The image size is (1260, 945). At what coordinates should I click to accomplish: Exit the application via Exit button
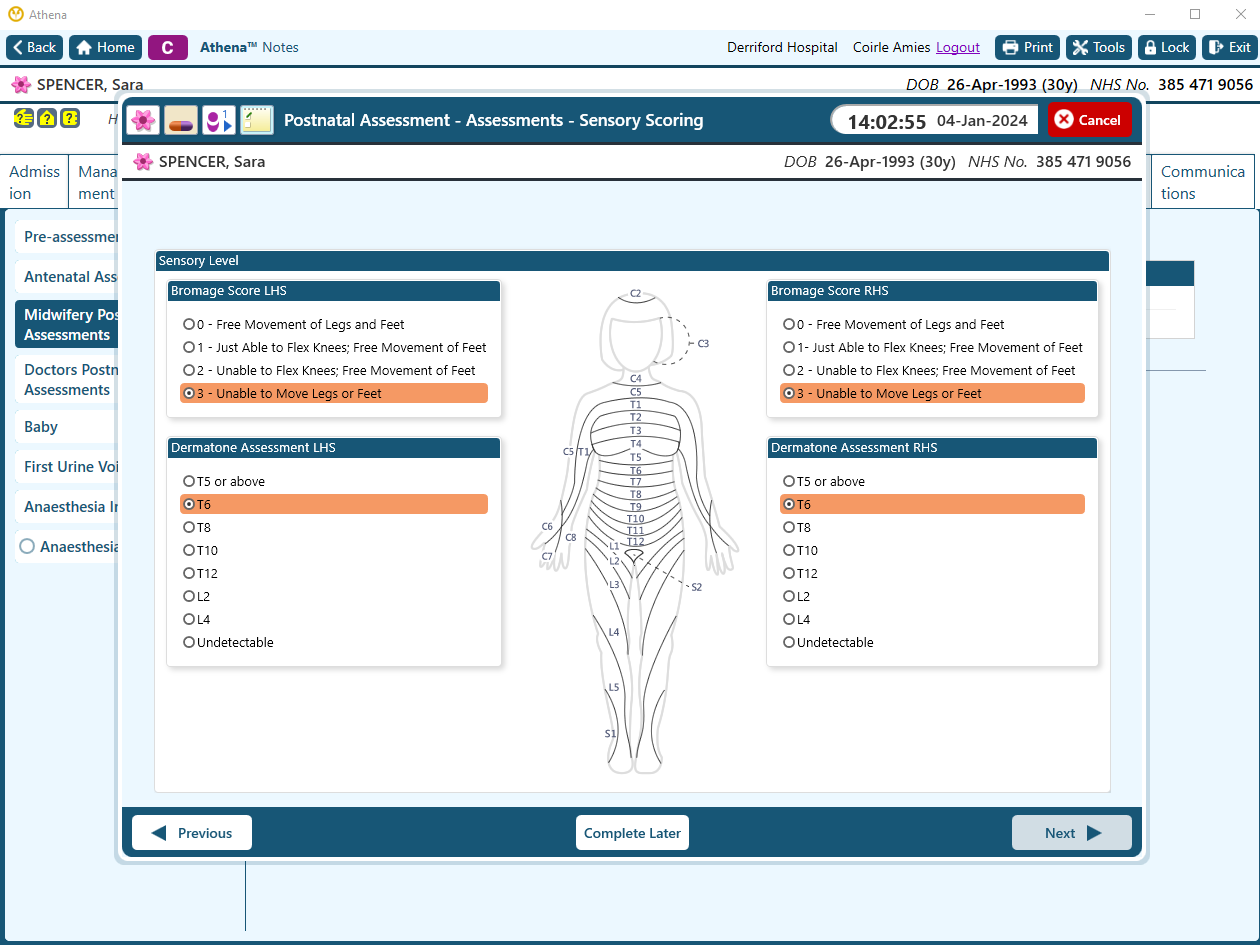point(1229,47)
